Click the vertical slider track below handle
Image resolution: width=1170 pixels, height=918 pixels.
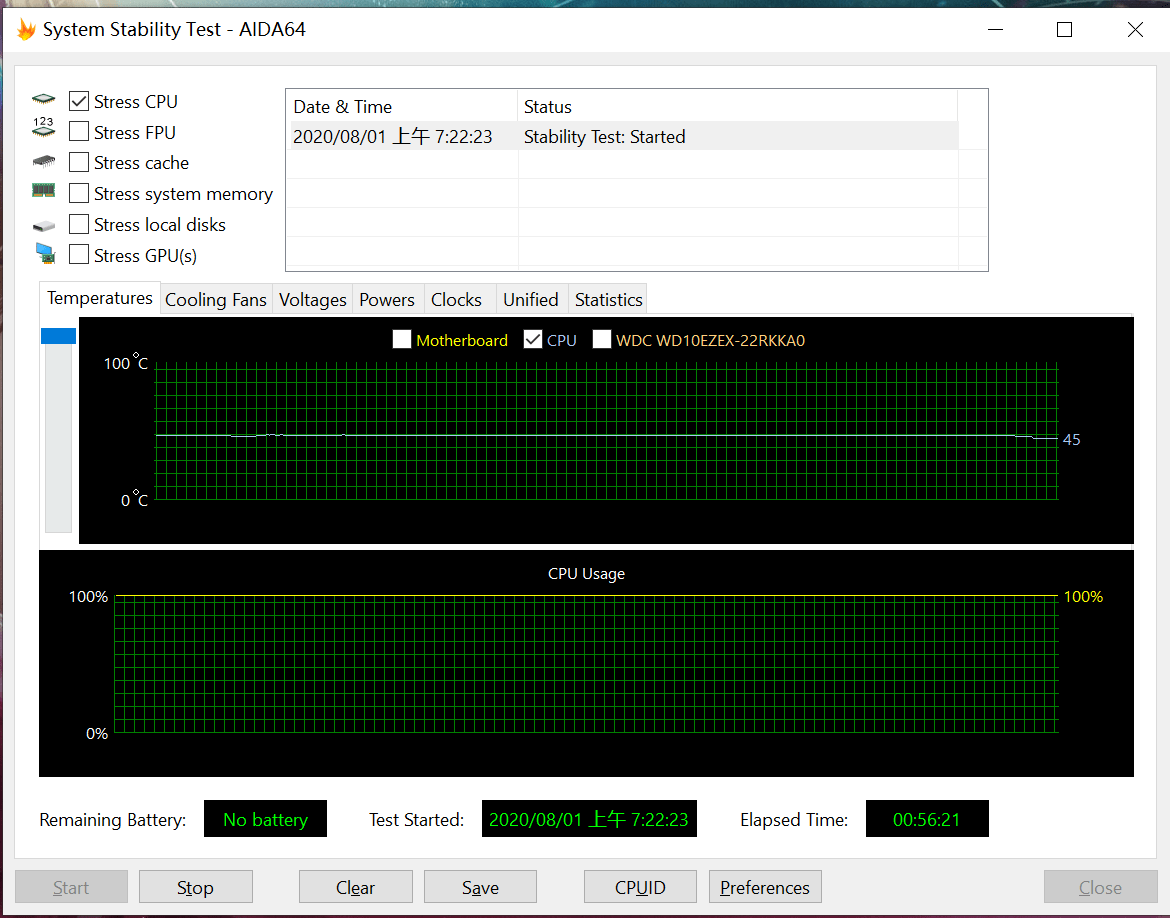pos(58,438)
